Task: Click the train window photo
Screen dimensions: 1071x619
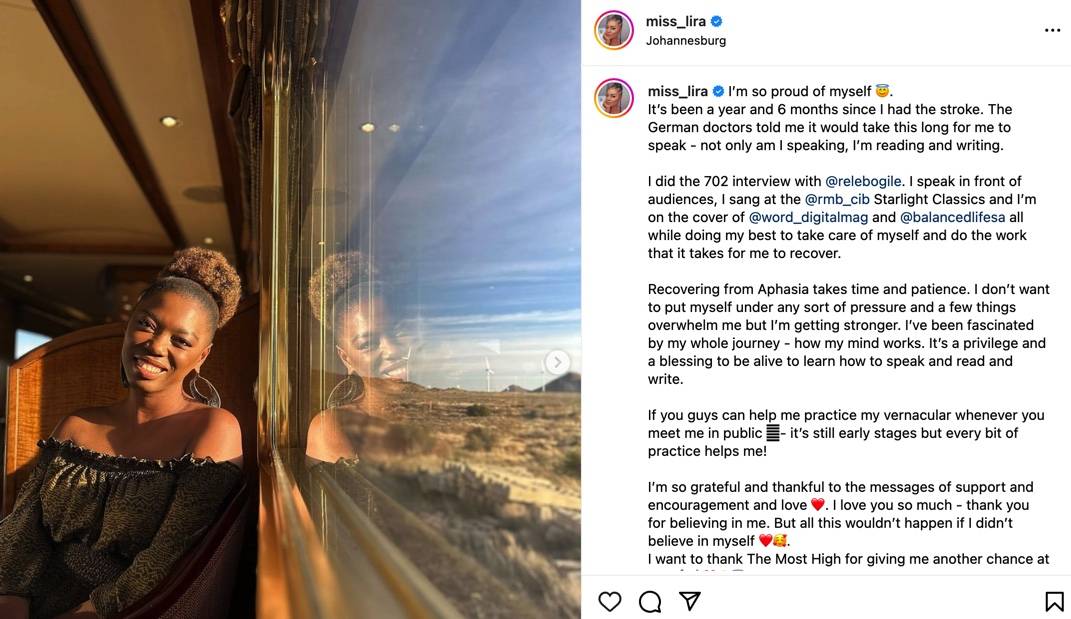Action: (x=290, y=310)
